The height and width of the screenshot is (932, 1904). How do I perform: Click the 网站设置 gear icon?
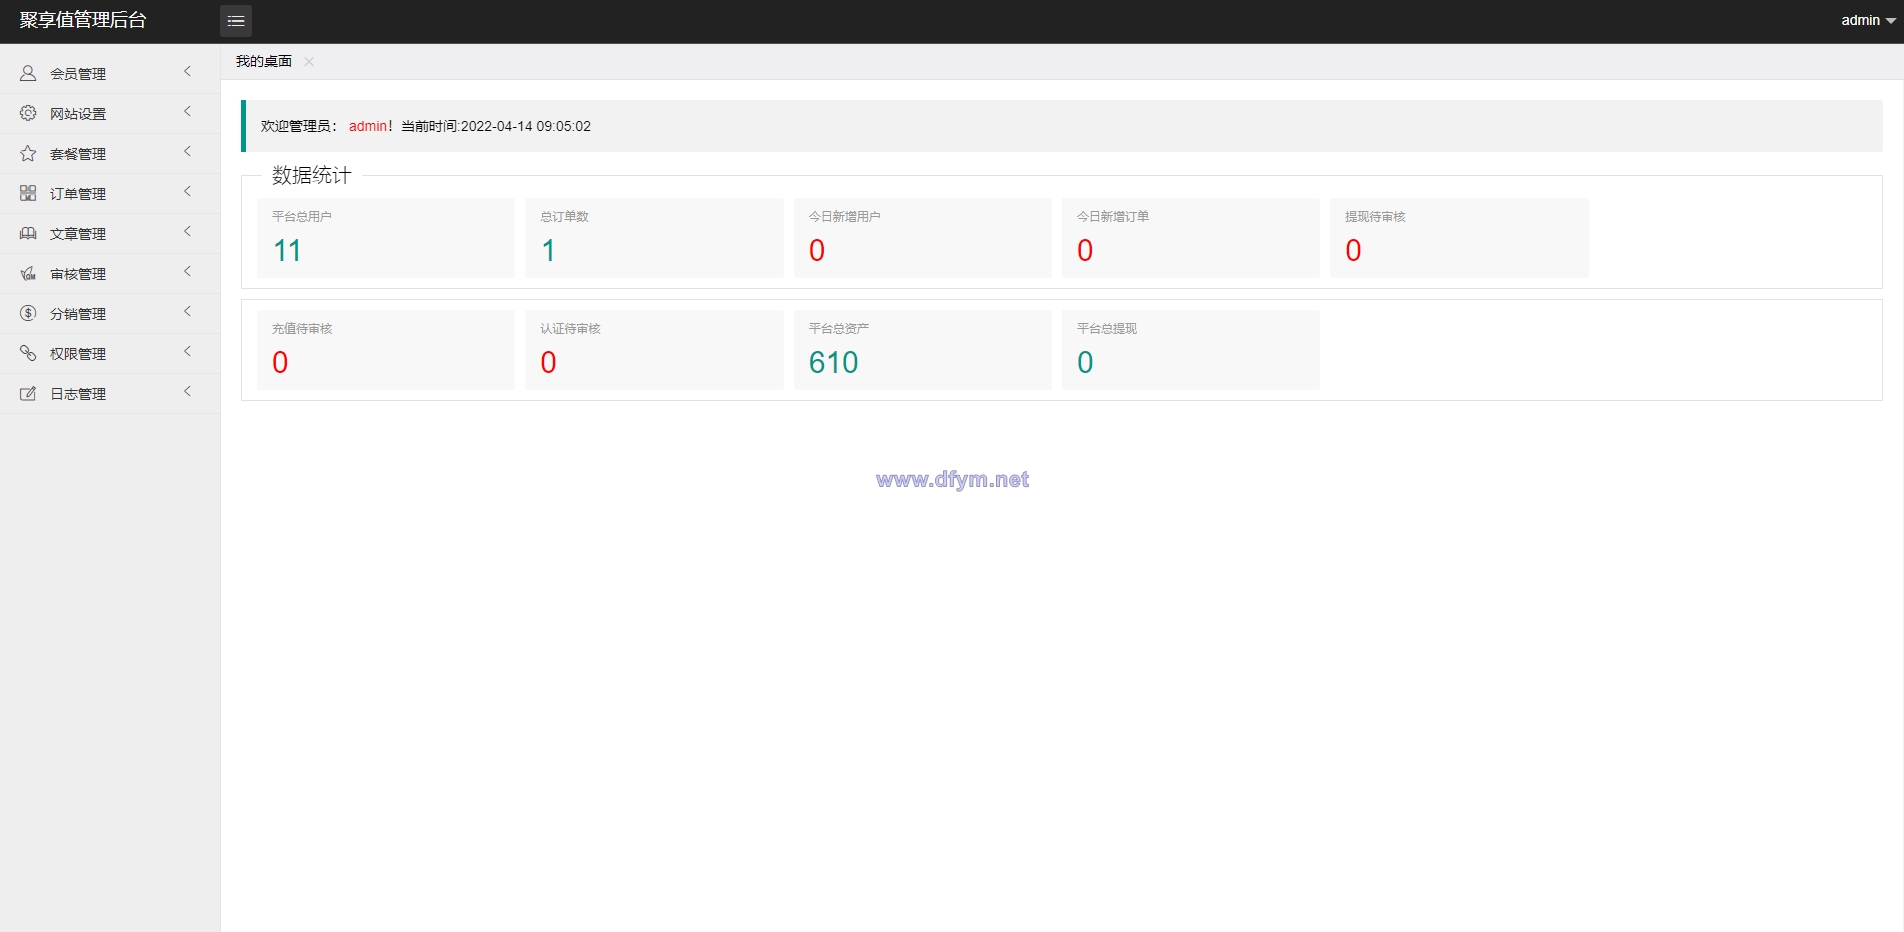28,113
